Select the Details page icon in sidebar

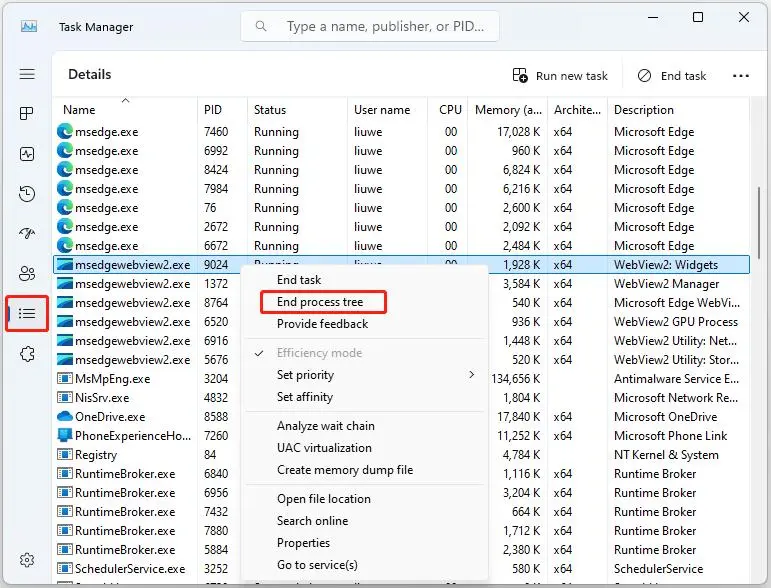pos(27,313)
